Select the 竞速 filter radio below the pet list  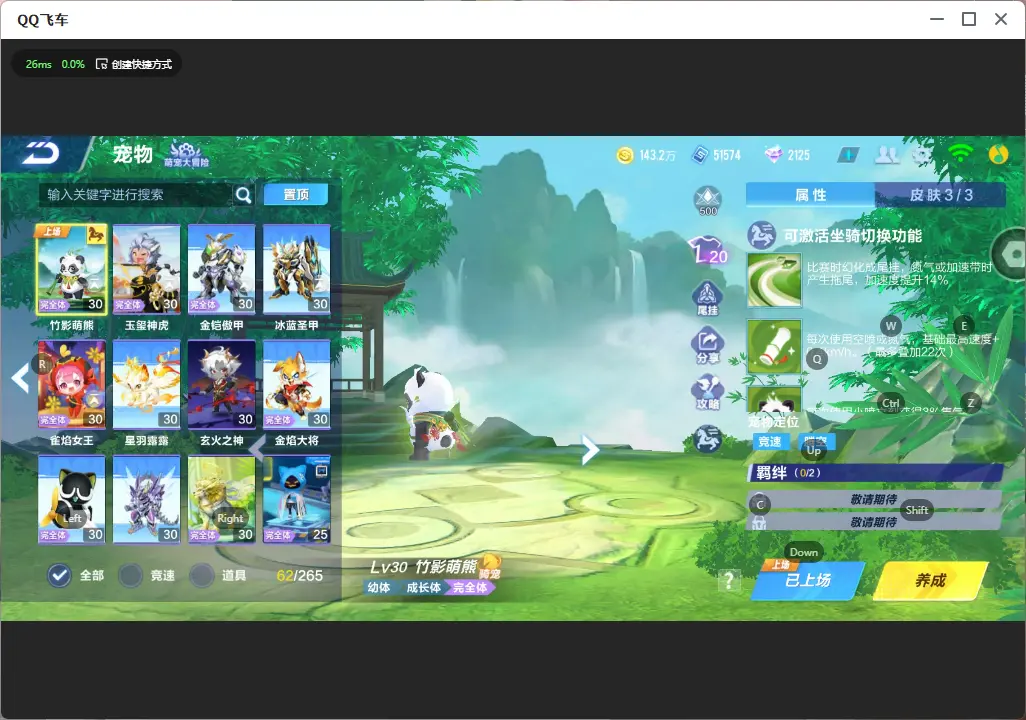pos(130,575)
